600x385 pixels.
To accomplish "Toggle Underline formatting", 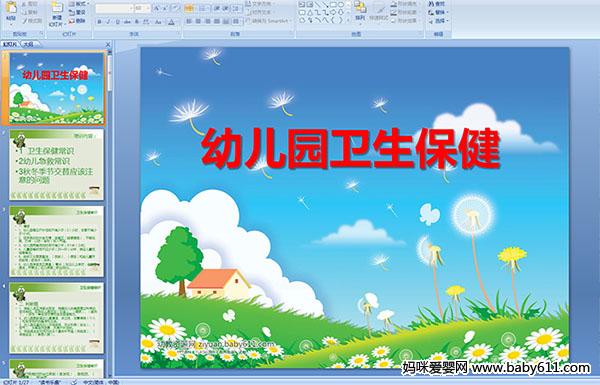I will (117, 22).
